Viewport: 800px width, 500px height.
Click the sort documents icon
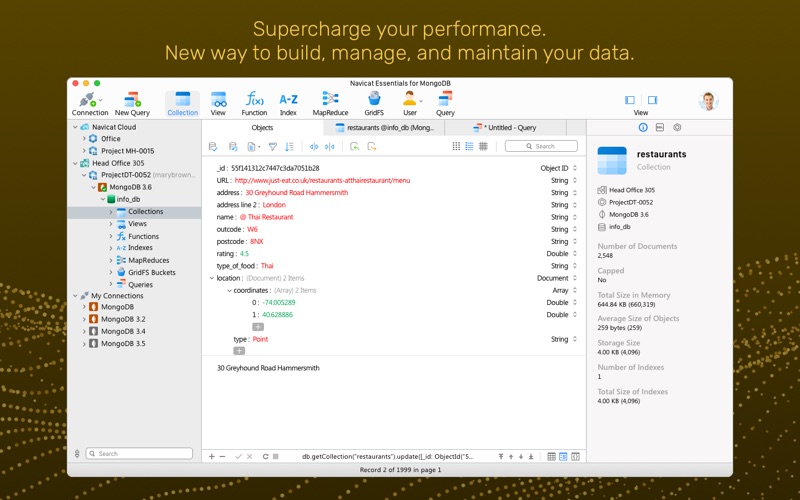[289, 147]
